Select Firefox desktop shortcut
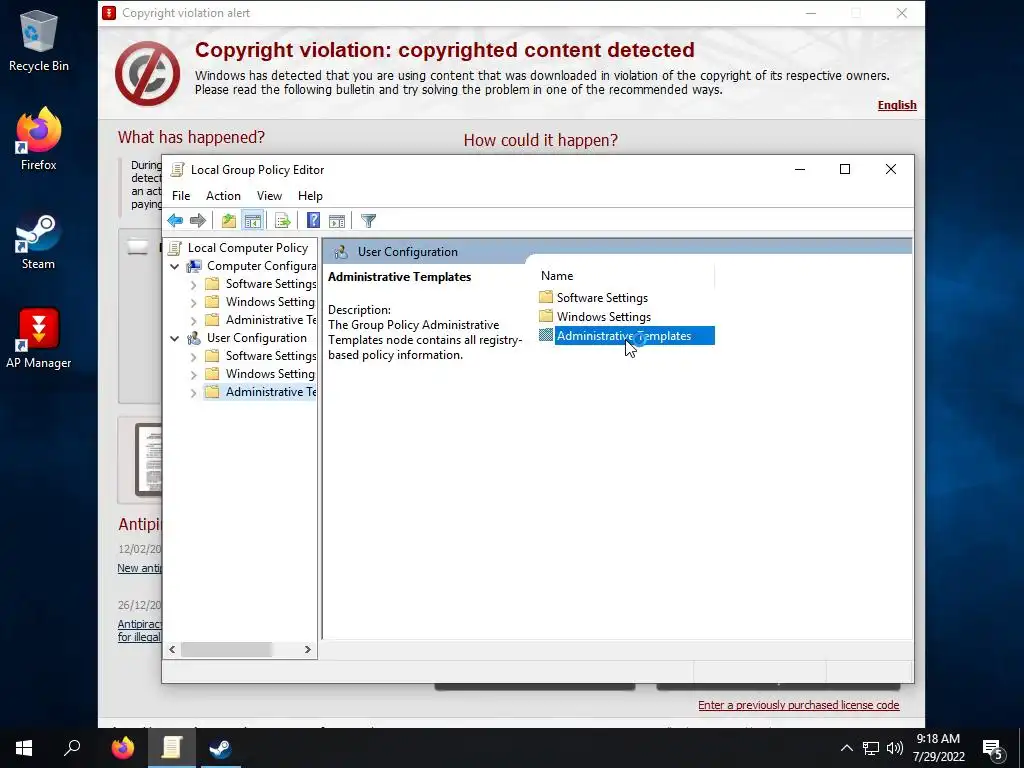Screen dimensions: 1024x768 pyautogui.click(x=39, y=139)
